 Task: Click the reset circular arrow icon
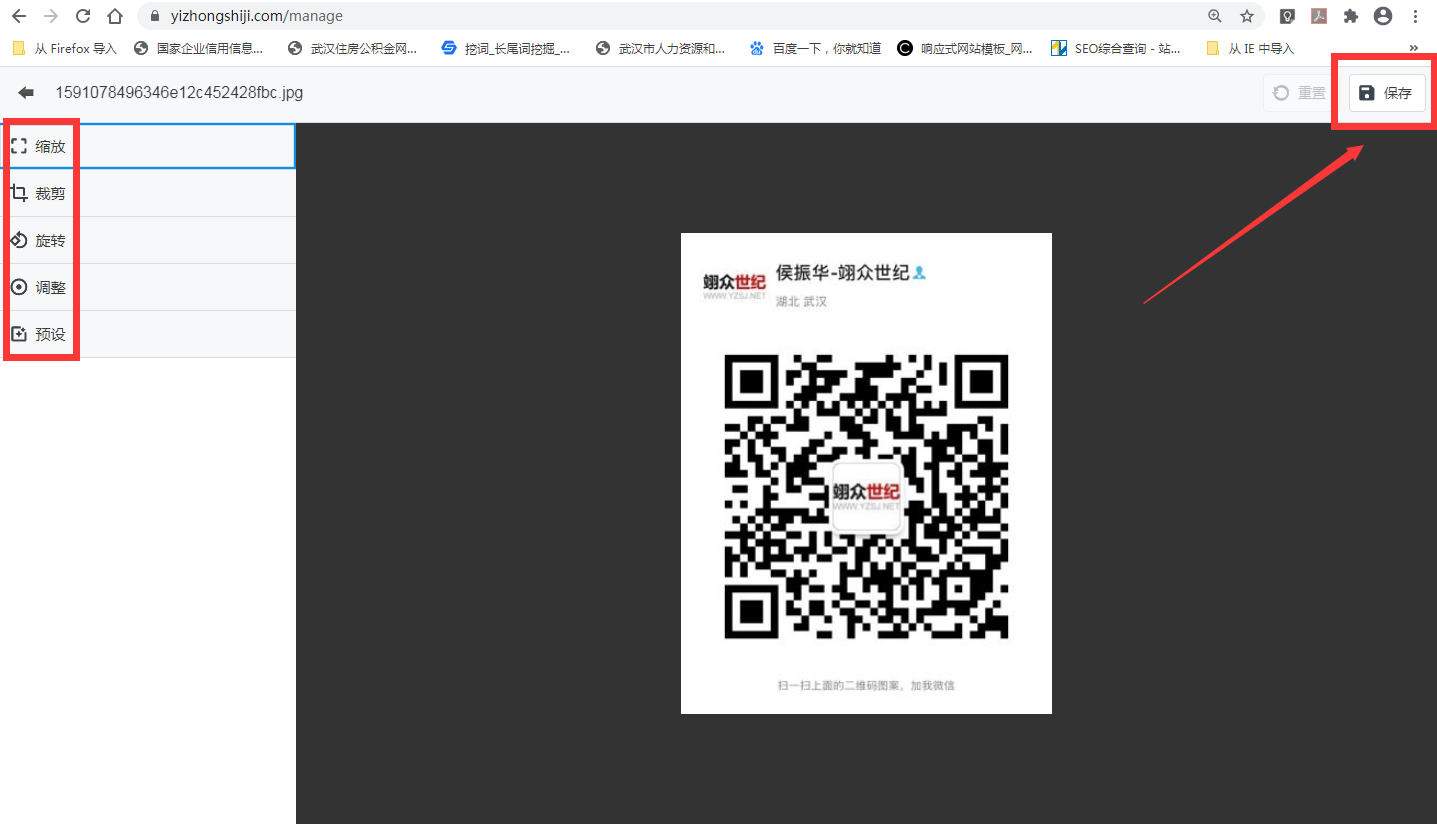click(x=1281, y=93)
